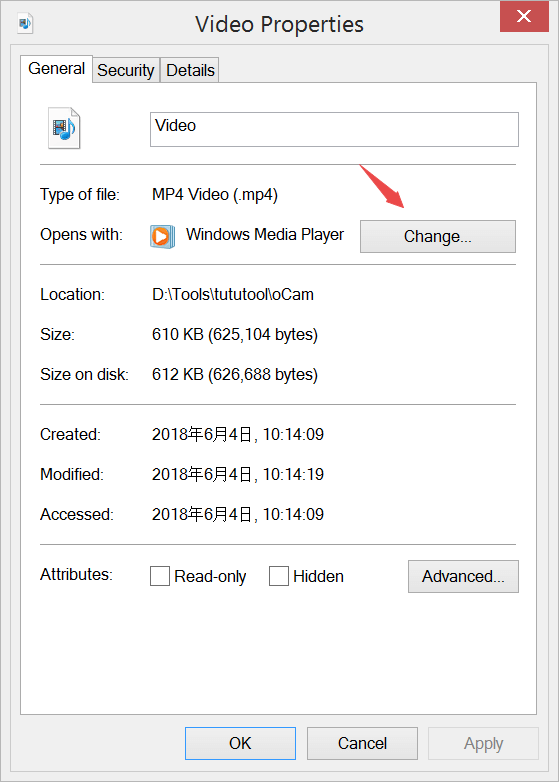Switch to the Security tab
Image resolution: width=559 pixels, height=782 pixels.
(126, 70)
